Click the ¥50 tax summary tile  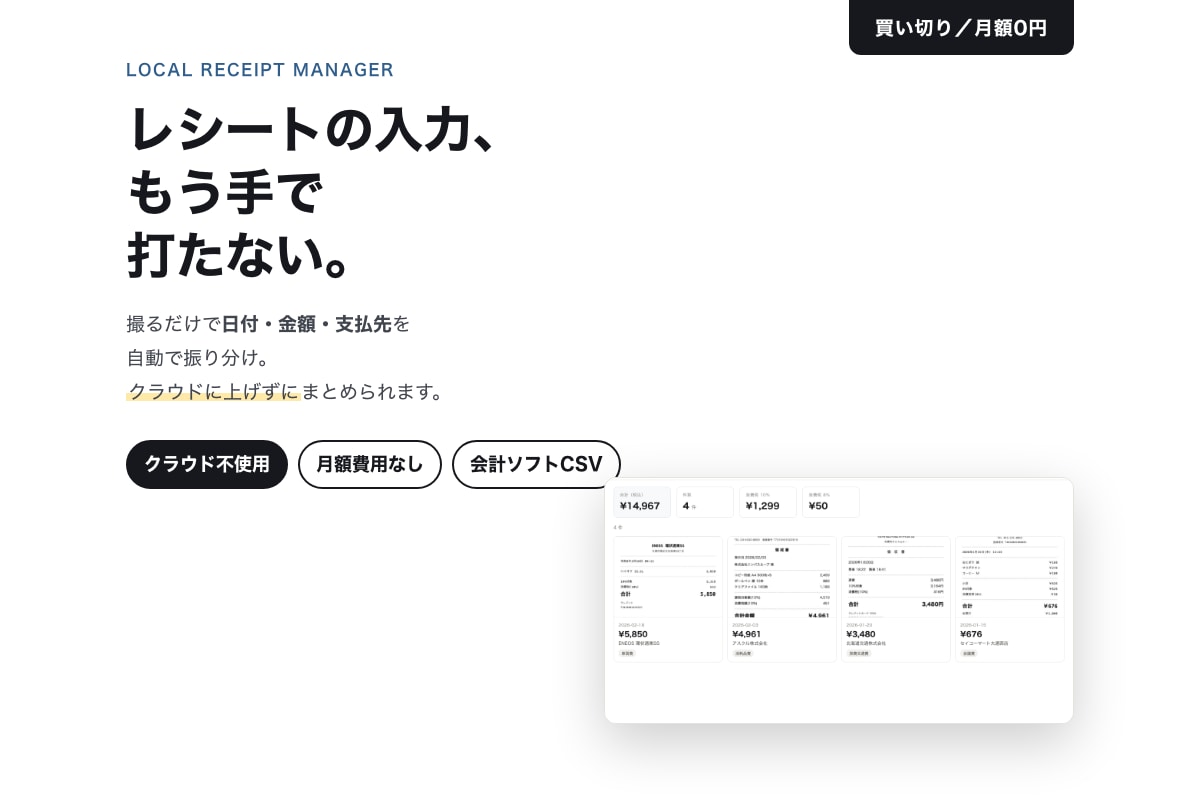(831, 502)
